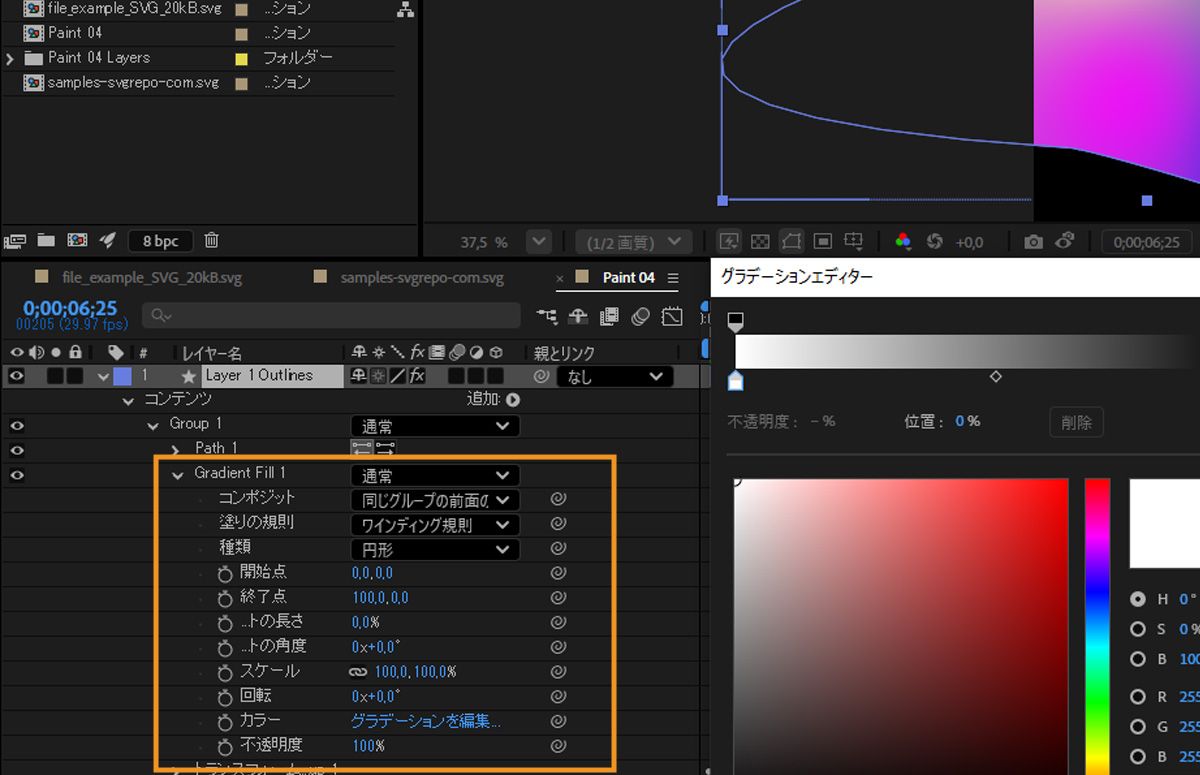1200x775 pixels.
Task: Expand the Path 1 property
Action: click(x=177, y=449)
